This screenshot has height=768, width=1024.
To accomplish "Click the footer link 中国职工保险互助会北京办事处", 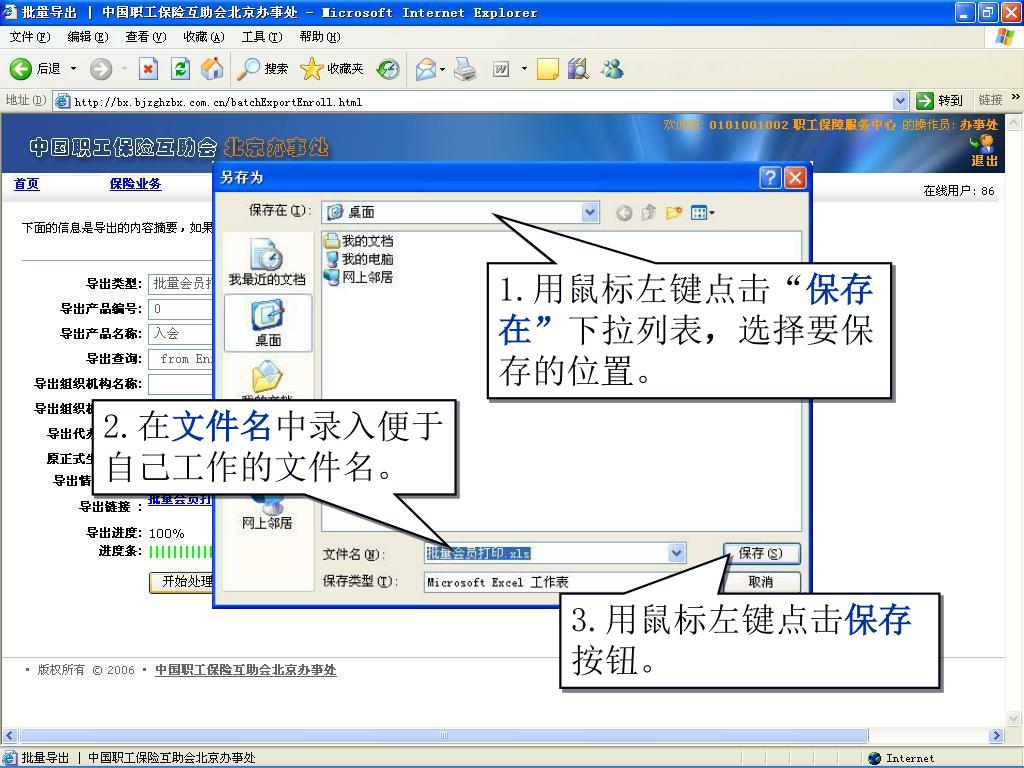I will 246,669.
